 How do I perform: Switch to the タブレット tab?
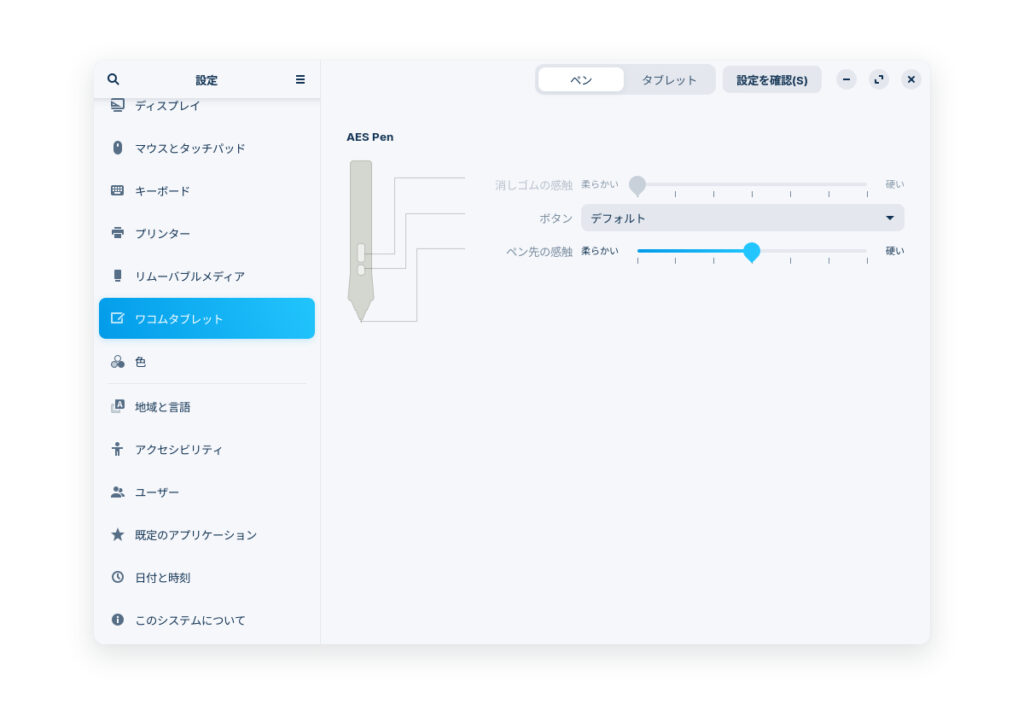click(x=669, y=80)
